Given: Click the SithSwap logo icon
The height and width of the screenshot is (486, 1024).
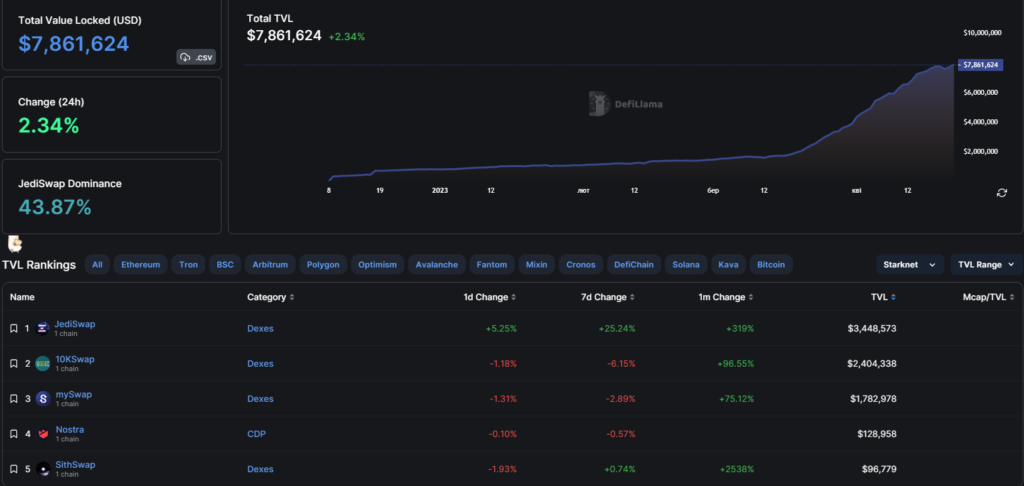Looking at the screenshot, I should click(x=42, y=469).
